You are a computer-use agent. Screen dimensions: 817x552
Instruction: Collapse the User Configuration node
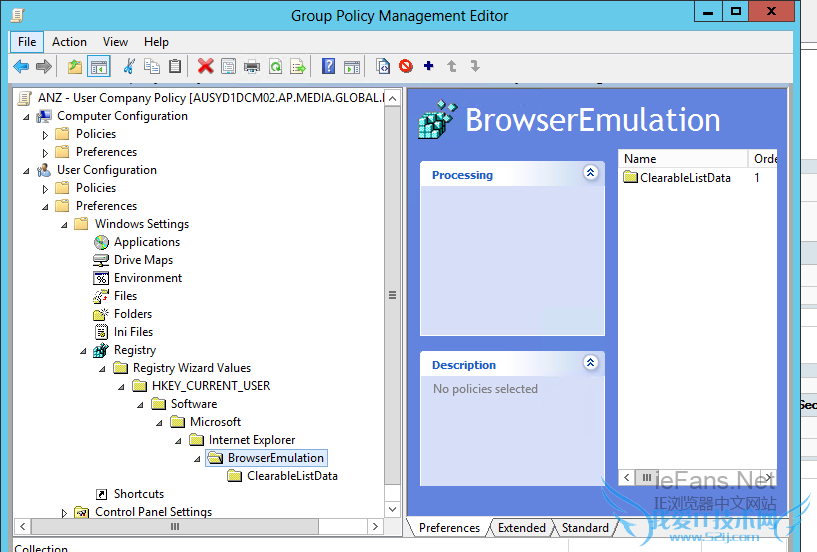coord(26,171)
